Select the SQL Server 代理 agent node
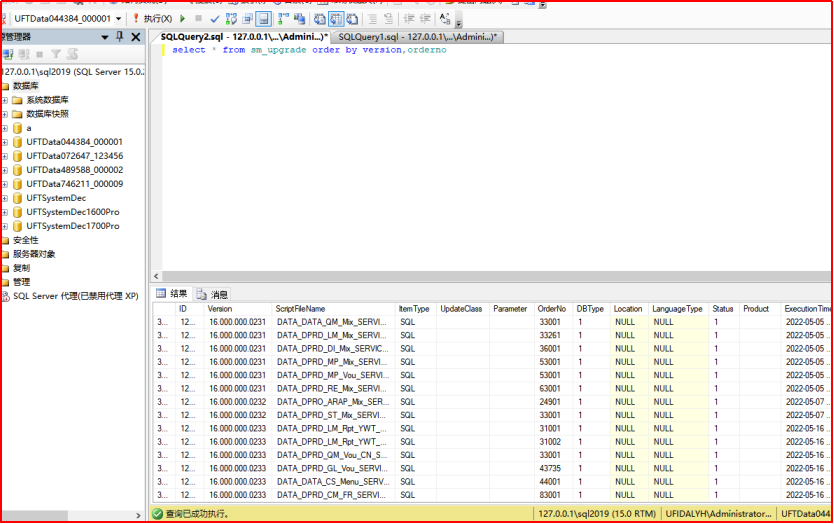This screenshot has width=834, height=524. [x=75, y=296]
